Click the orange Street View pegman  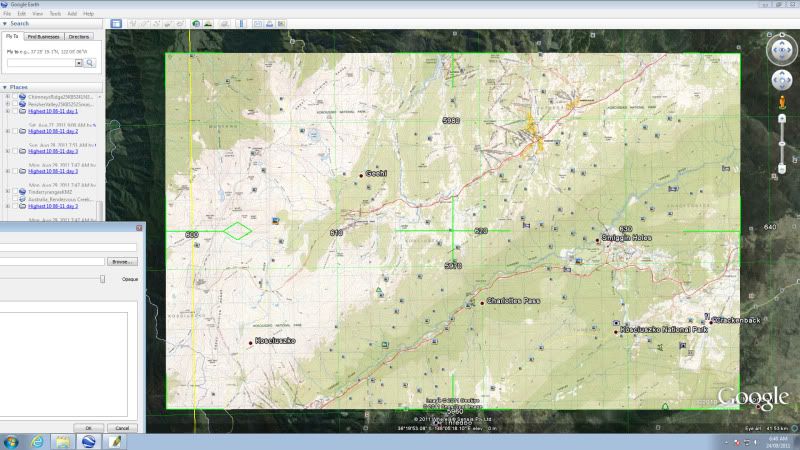click(x=782, y=102)
